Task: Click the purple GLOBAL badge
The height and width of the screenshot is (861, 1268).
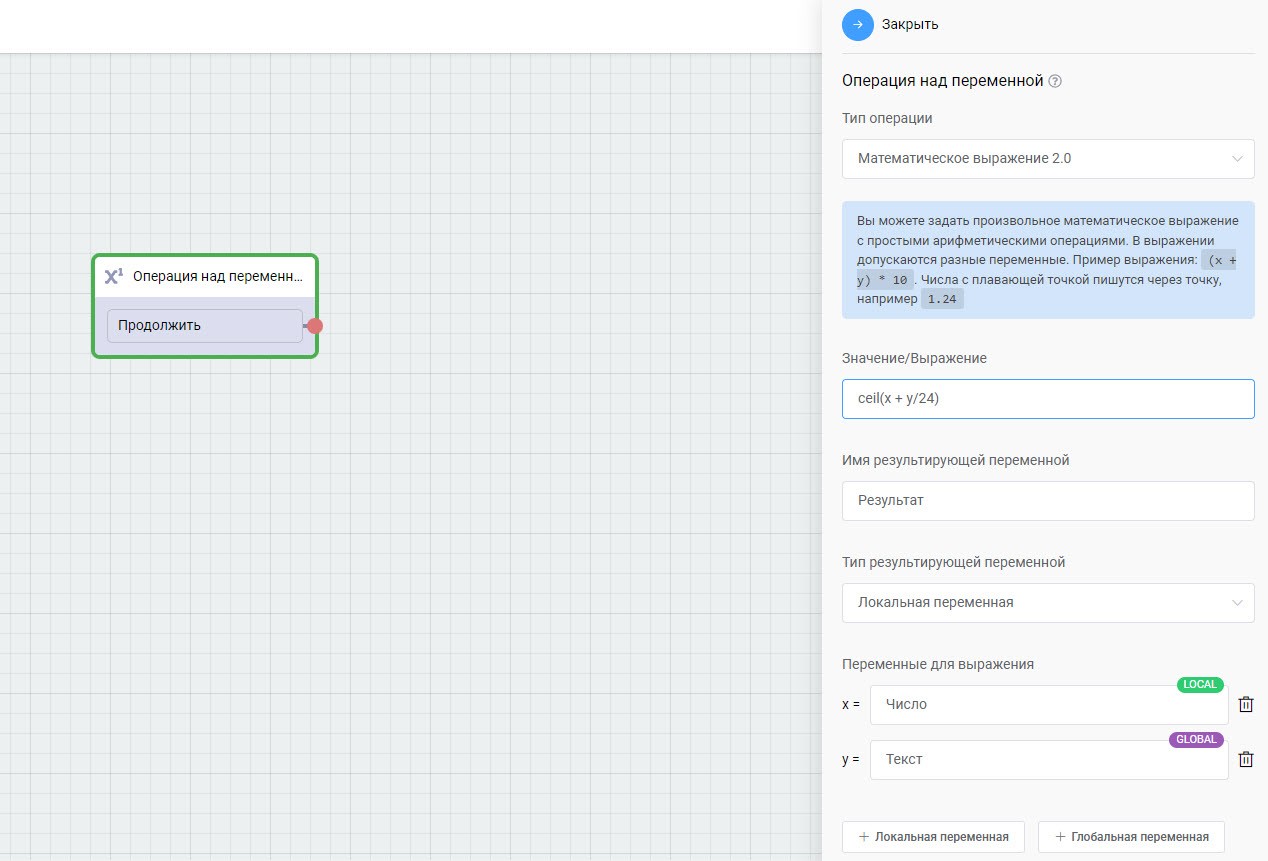Action: pyautogui.click(x=1196, y=740)
